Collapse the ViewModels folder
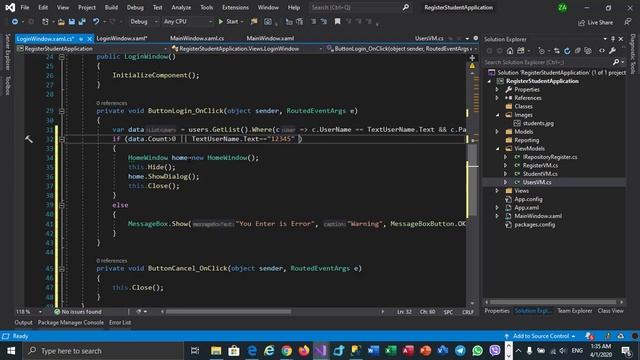This screenshot has width=640, height=360. click(497, 149)
